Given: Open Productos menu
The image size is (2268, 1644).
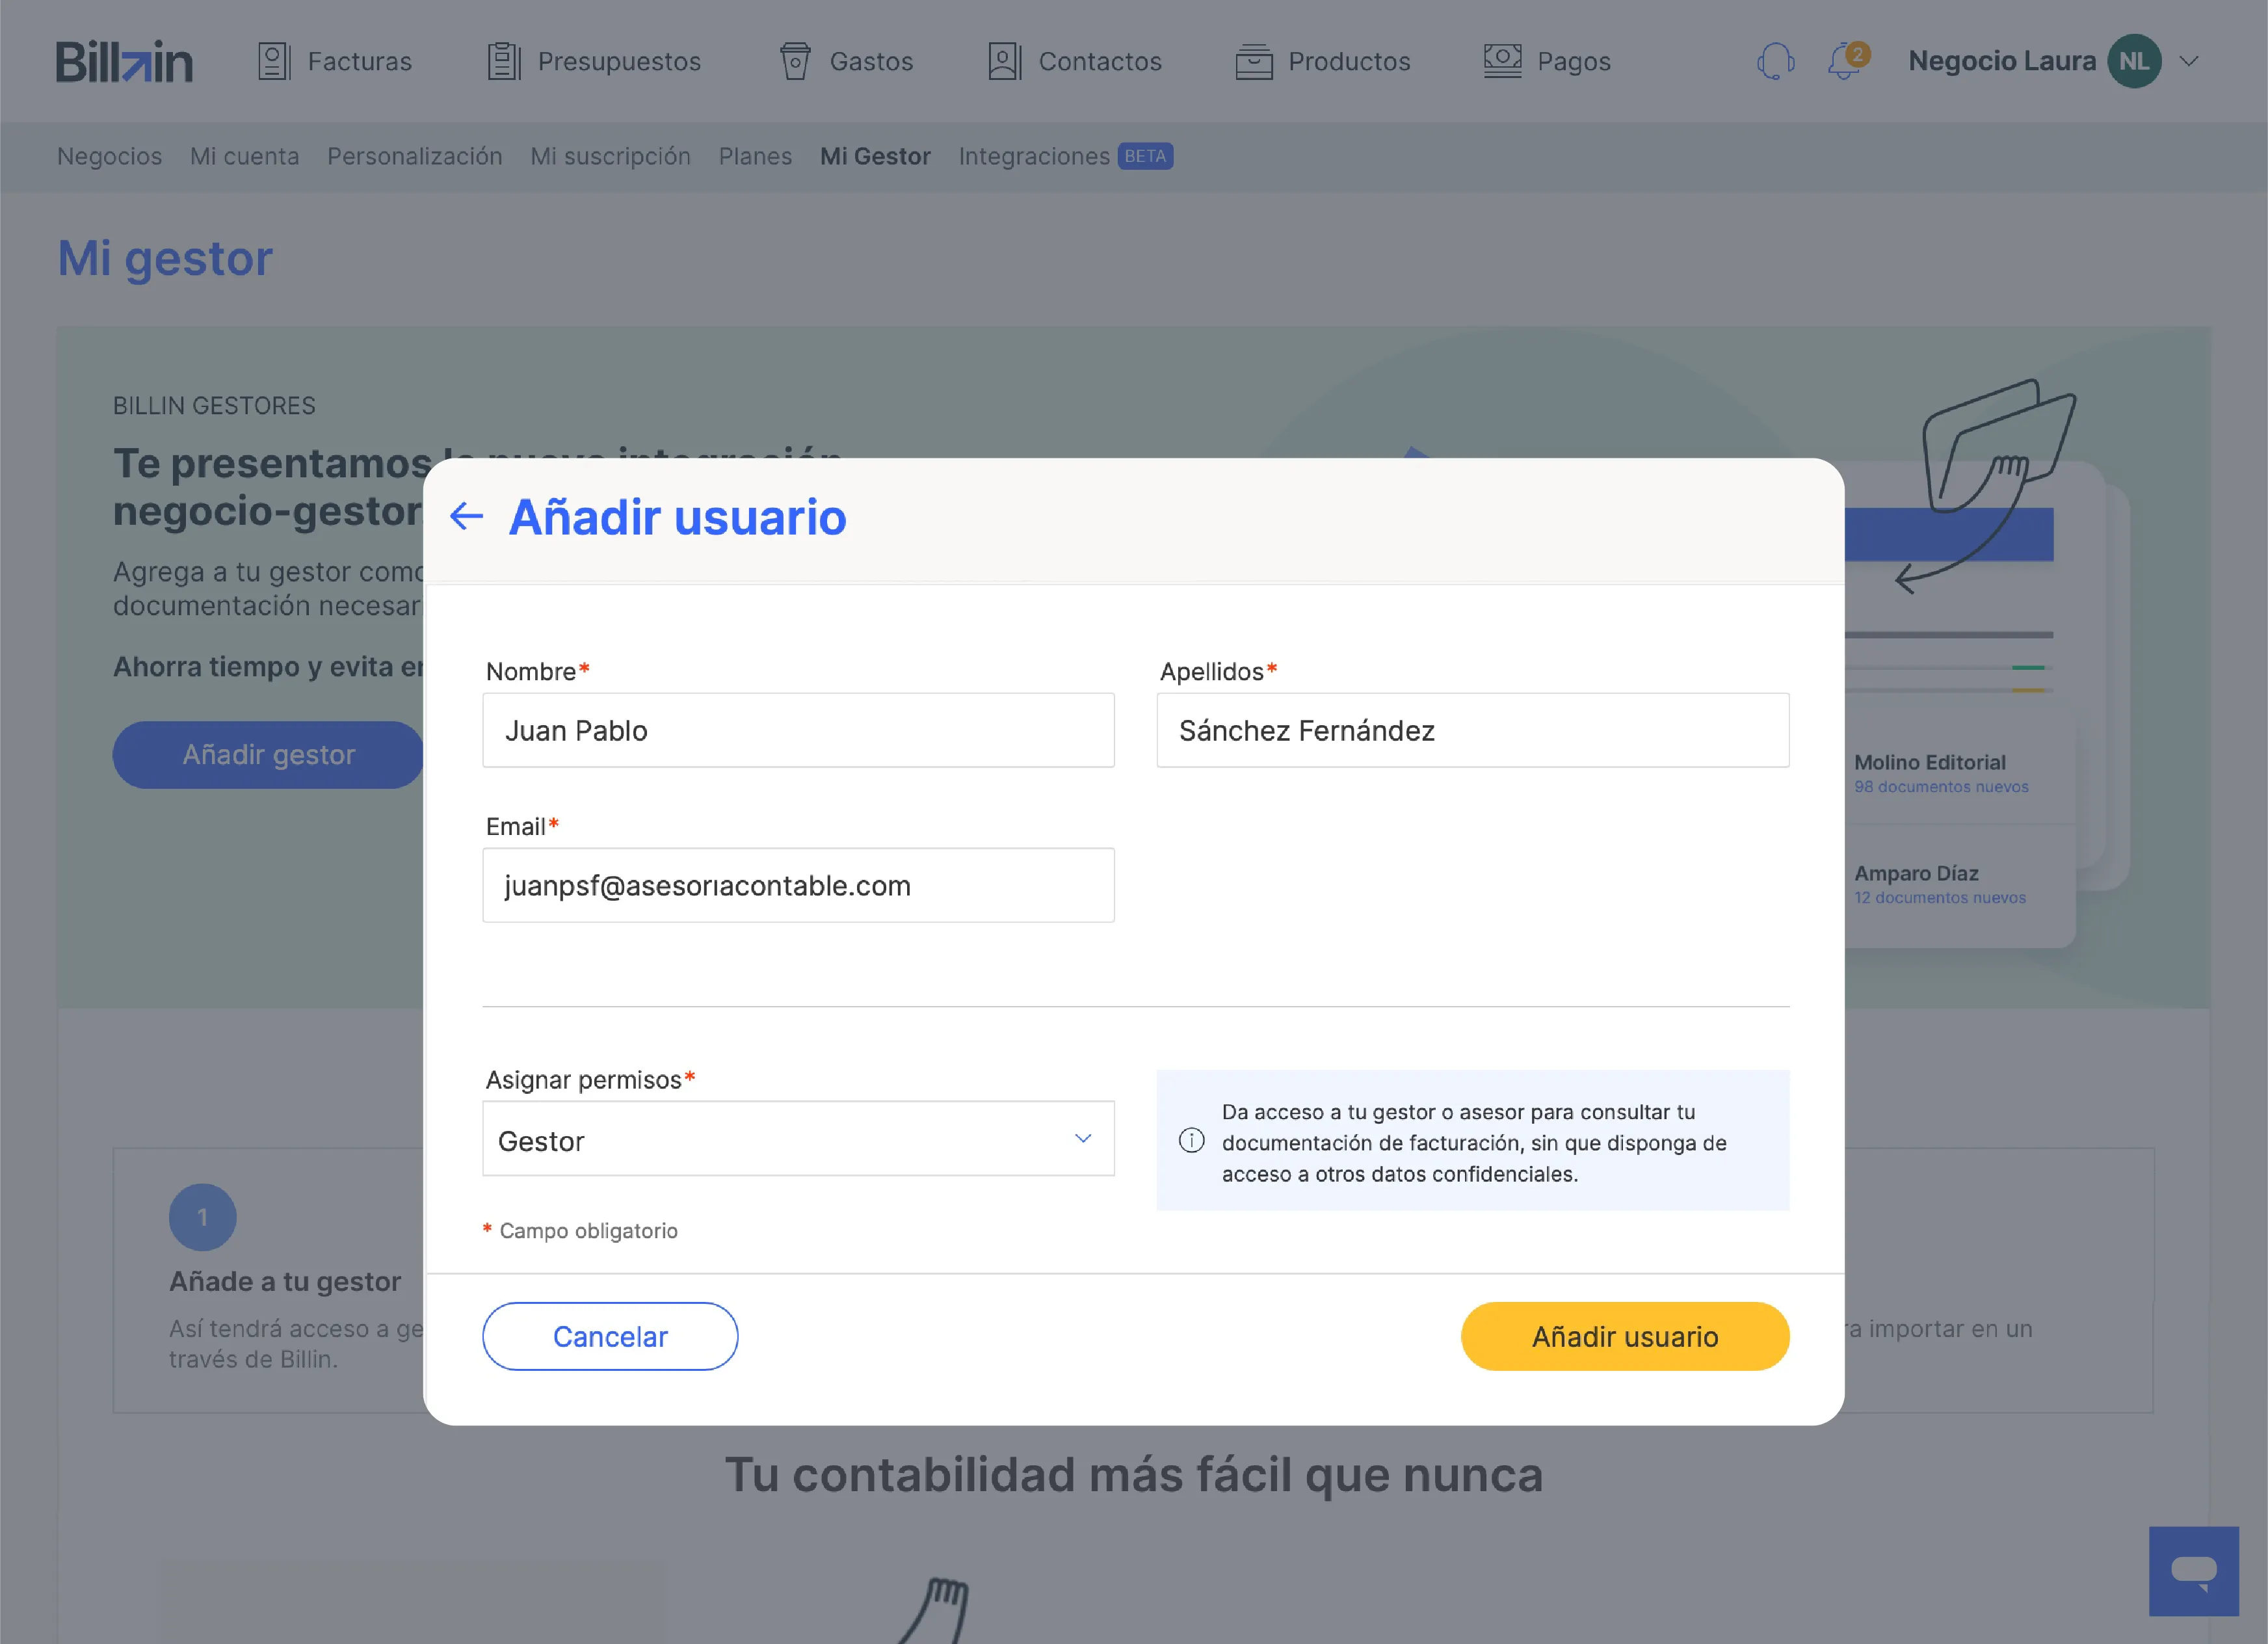Looking at the screenshot, I should click(x=1323, y=61).
